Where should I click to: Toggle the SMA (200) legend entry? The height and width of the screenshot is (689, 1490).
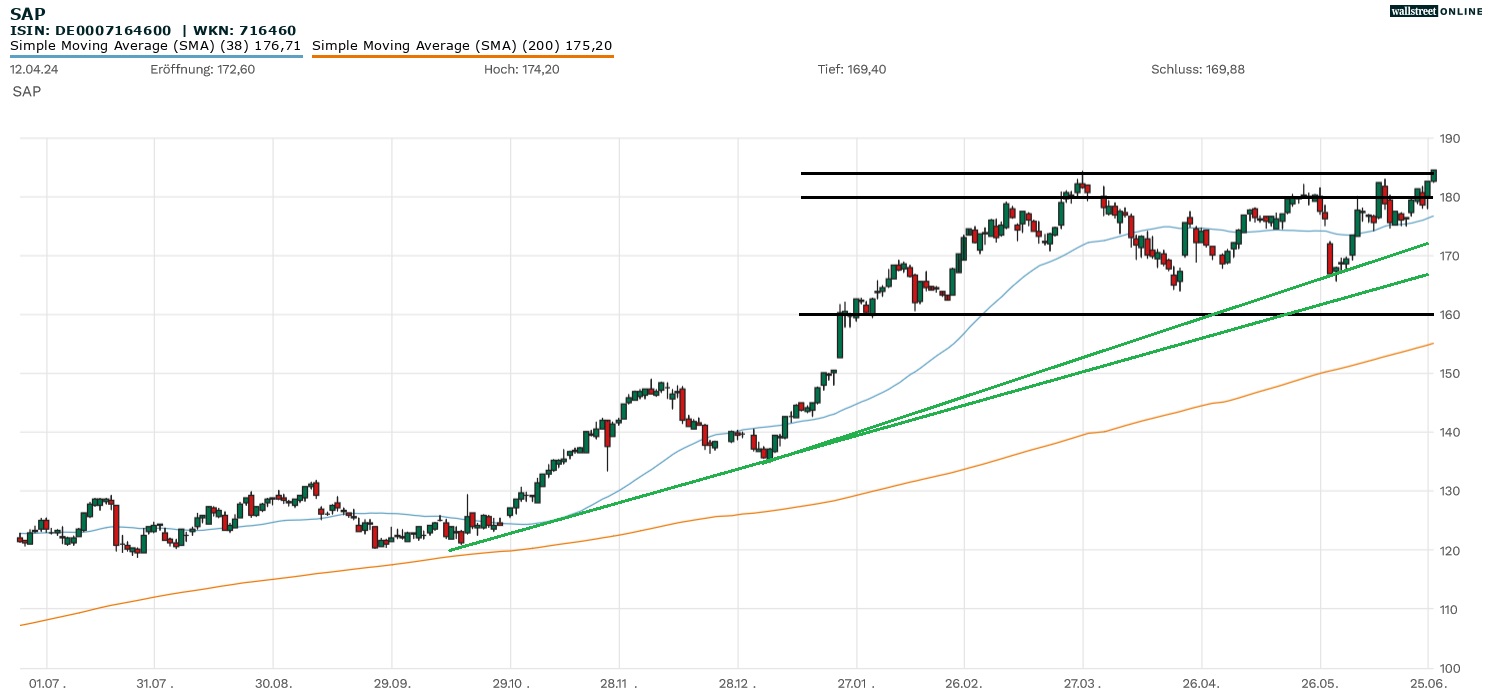(x=462, y=45)
